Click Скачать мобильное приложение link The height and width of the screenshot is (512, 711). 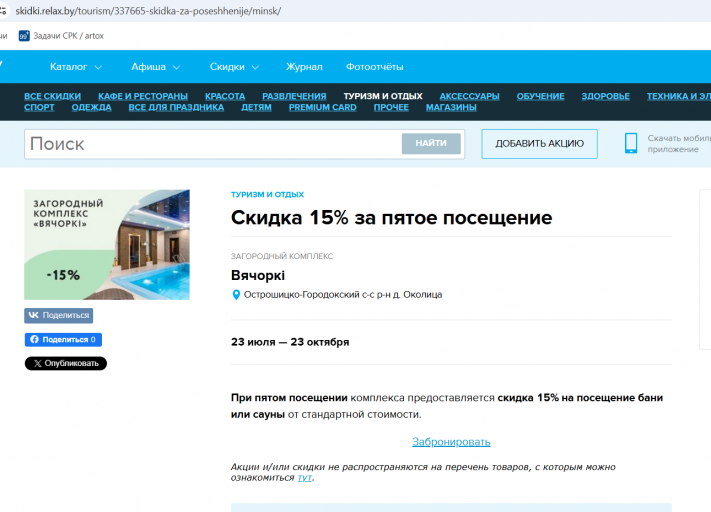click(679, 144)
